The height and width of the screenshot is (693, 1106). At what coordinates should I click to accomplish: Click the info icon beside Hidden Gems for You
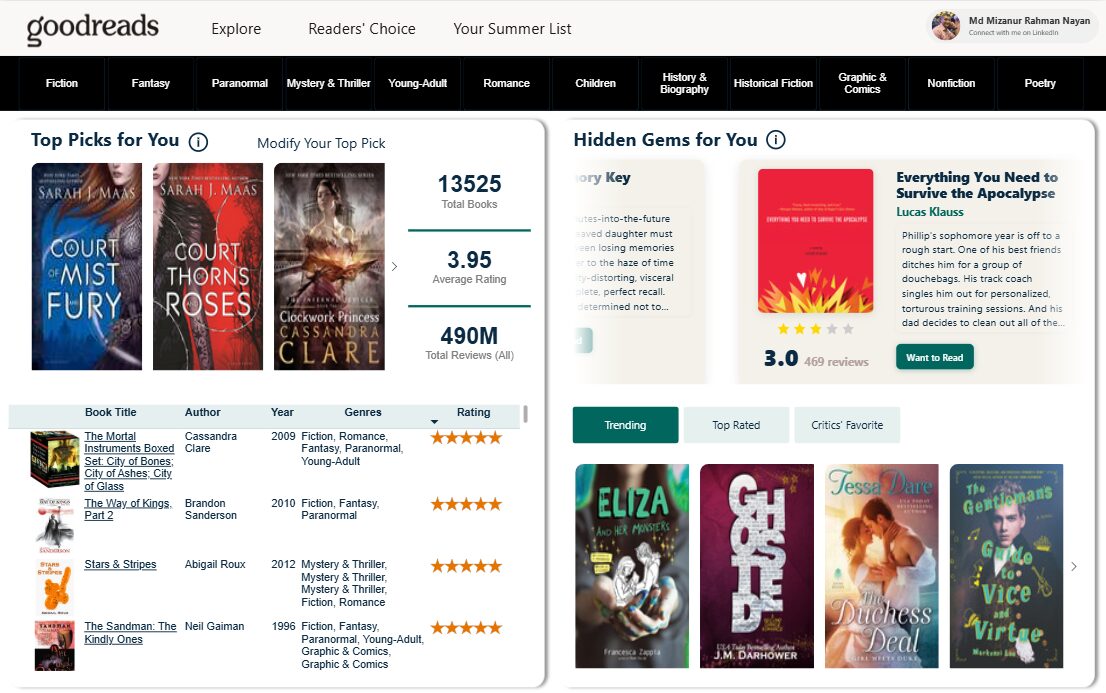[775, 140]
